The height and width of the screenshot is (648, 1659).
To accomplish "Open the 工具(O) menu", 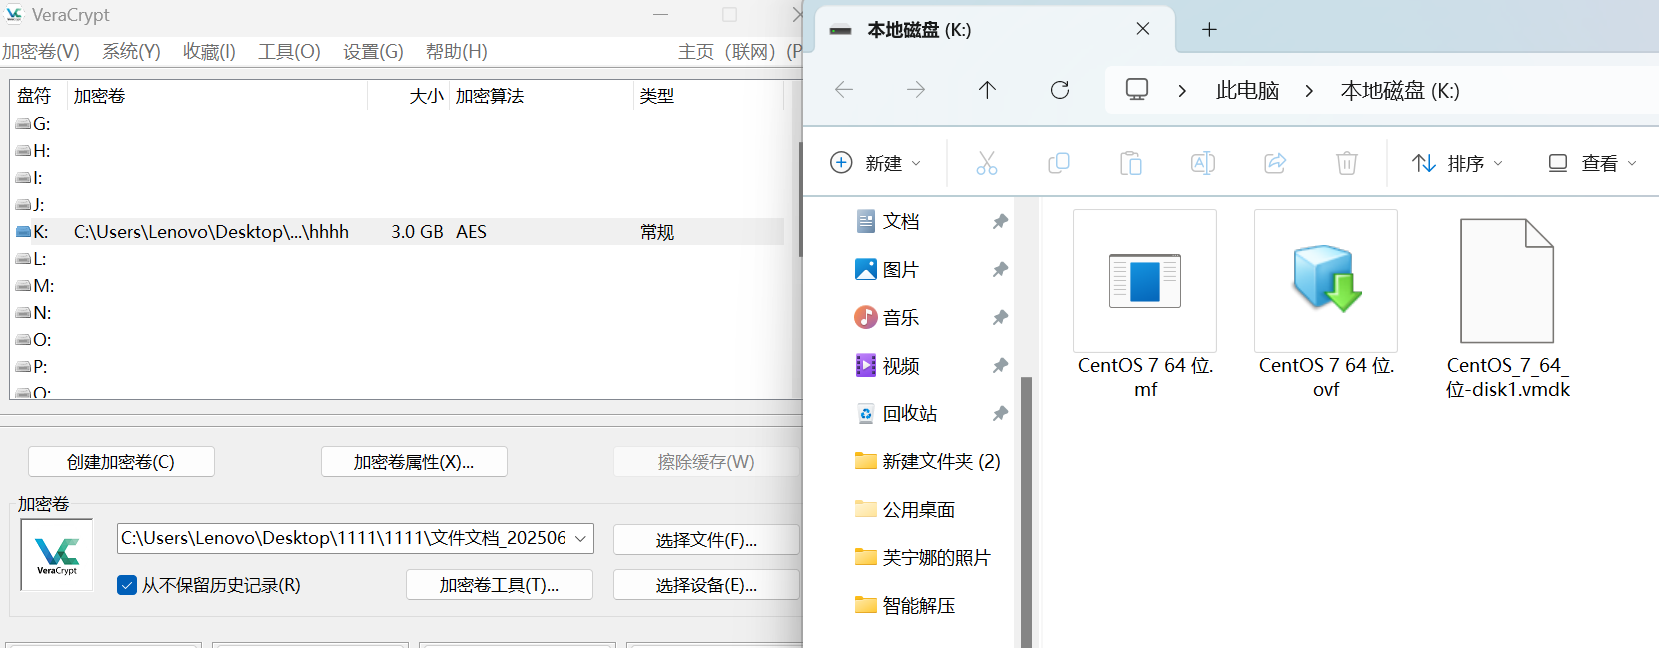I will pyautogui.click(x=289, y=51).
